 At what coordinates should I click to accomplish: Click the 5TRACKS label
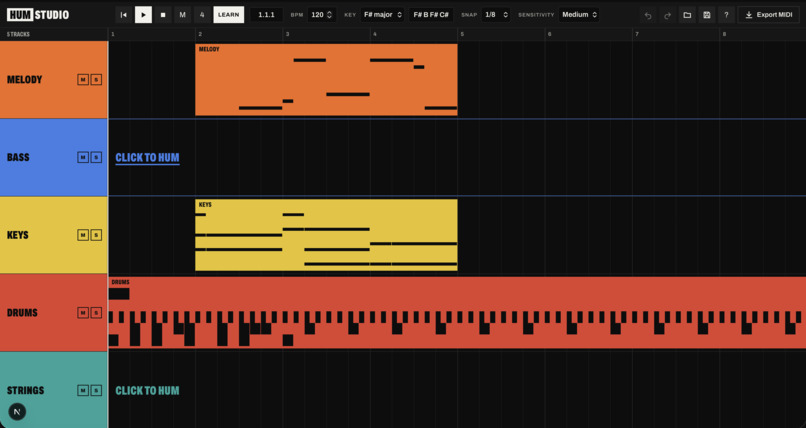click(x=19, y=34)
